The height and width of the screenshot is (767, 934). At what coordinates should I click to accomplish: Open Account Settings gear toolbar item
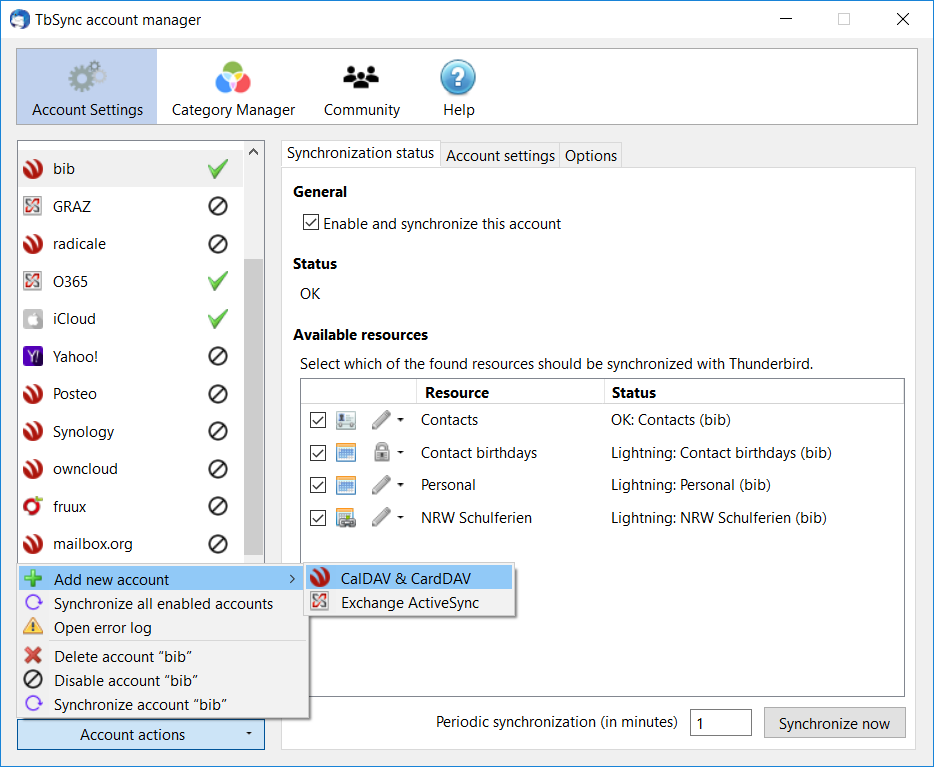87,87
